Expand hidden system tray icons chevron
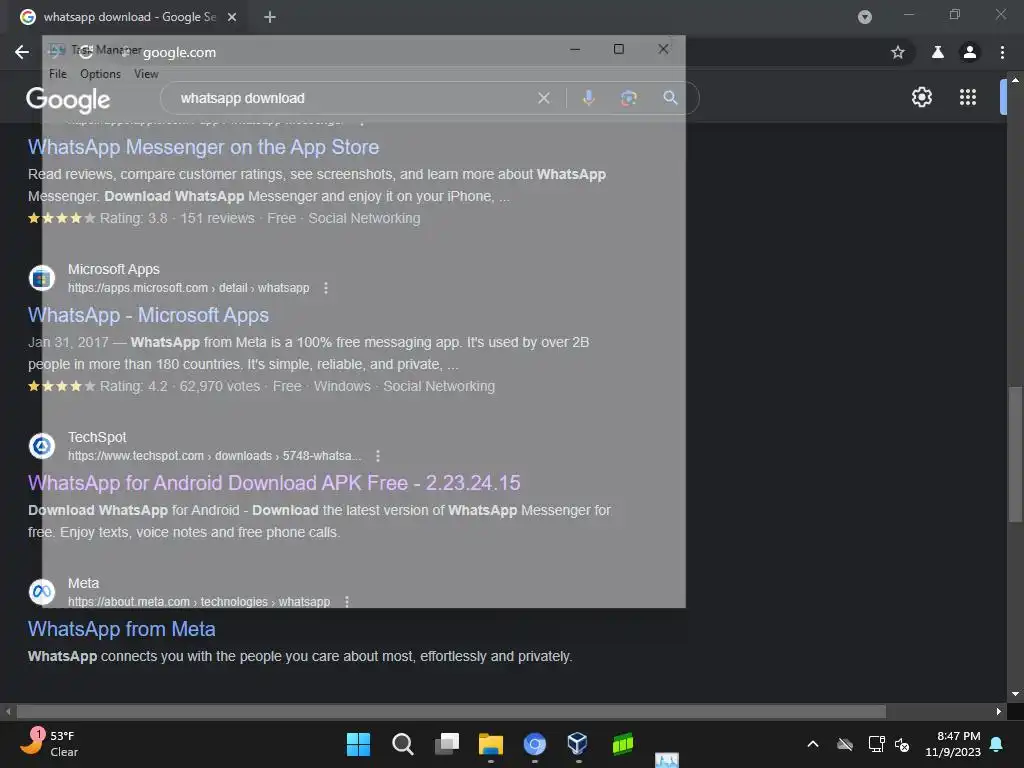1024x768 pixels. click(813, 744)
